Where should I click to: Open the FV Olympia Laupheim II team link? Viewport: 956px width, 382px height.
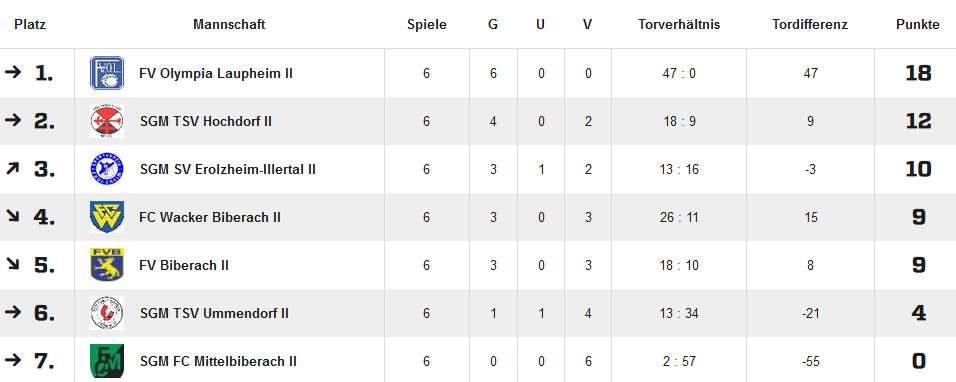(216, 74)
